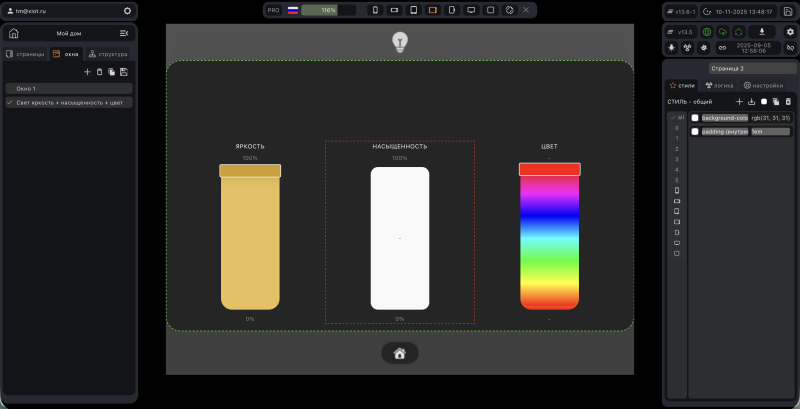Open the Russian flag language selector

pos(293,10)
